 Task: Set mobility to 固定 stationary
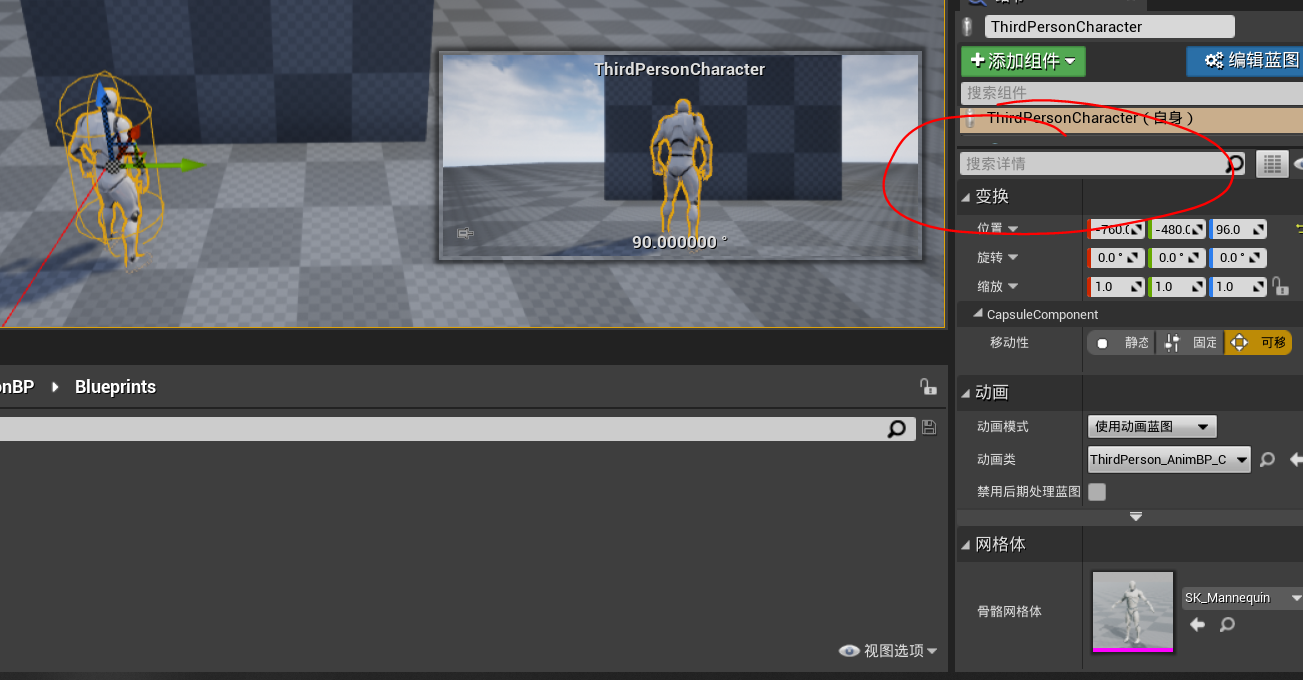(1190, 343)
